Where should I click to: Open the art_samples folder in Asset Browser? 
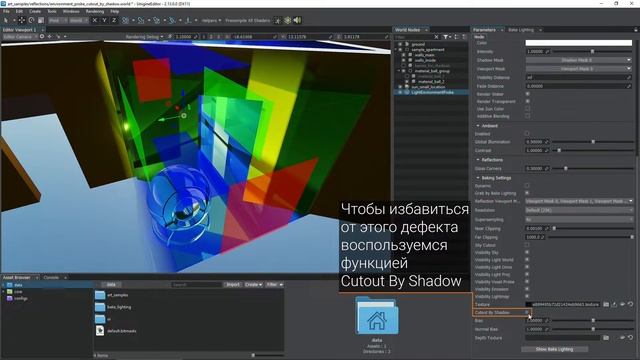pyautogui.click(x=112, y=295)
